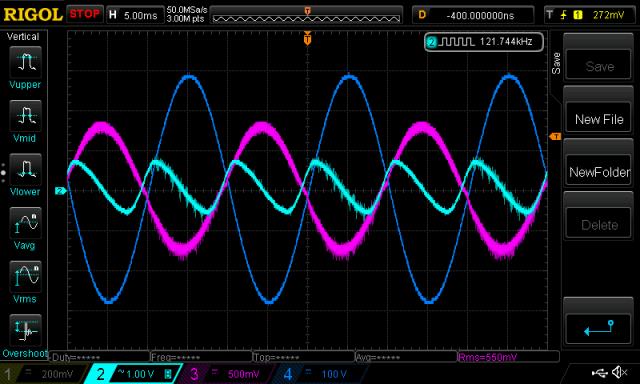Select the Vrms measurement icon
The height and width of the screenshot is (384, 640).
click(x=25, y=276)
